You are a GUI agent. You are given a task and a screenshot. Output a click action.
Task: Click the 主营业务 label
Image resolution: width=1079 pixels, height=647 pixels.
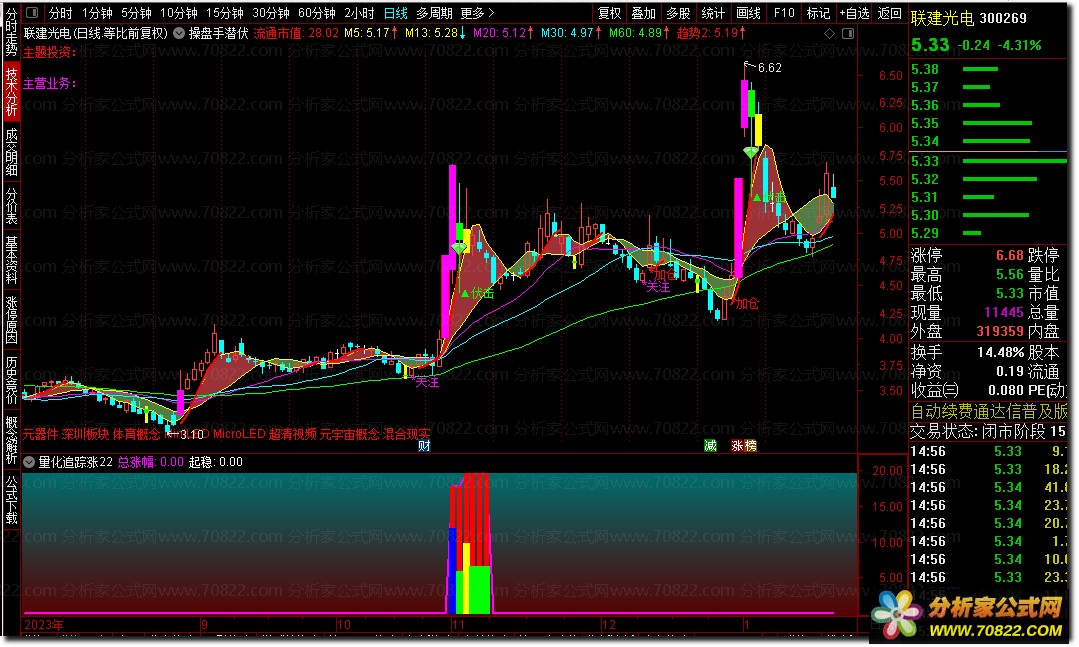[x=50, y=83]
